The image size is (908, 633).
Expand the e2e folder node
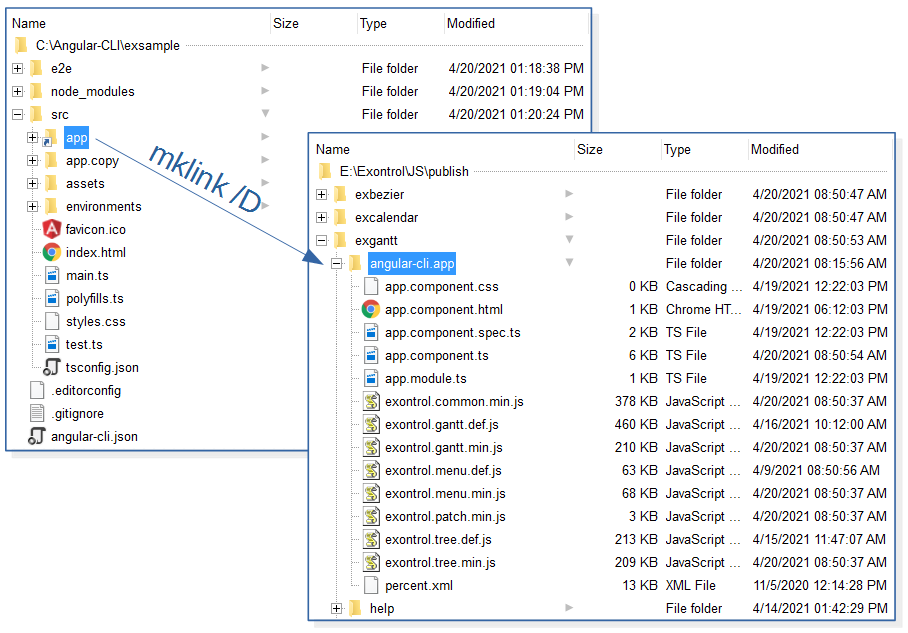tap(18, 68)
